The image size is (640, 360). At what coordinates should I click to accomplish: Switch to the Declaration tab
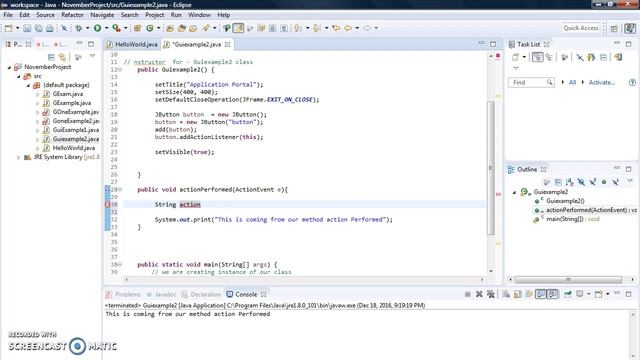(x=201, y=294)
